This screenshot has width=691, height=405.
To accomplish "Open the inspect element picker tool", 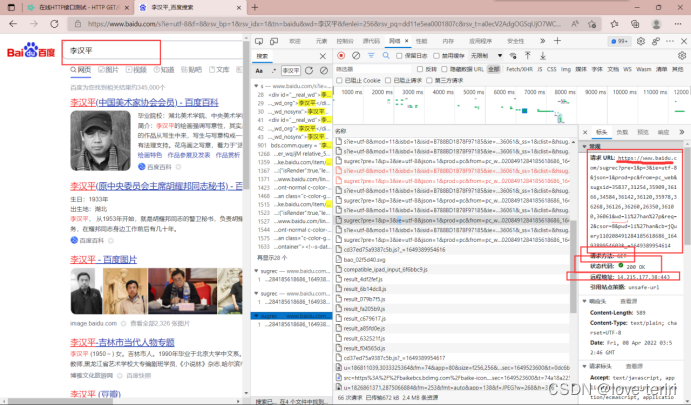I will pyautogui.click(x=259, y=41).
